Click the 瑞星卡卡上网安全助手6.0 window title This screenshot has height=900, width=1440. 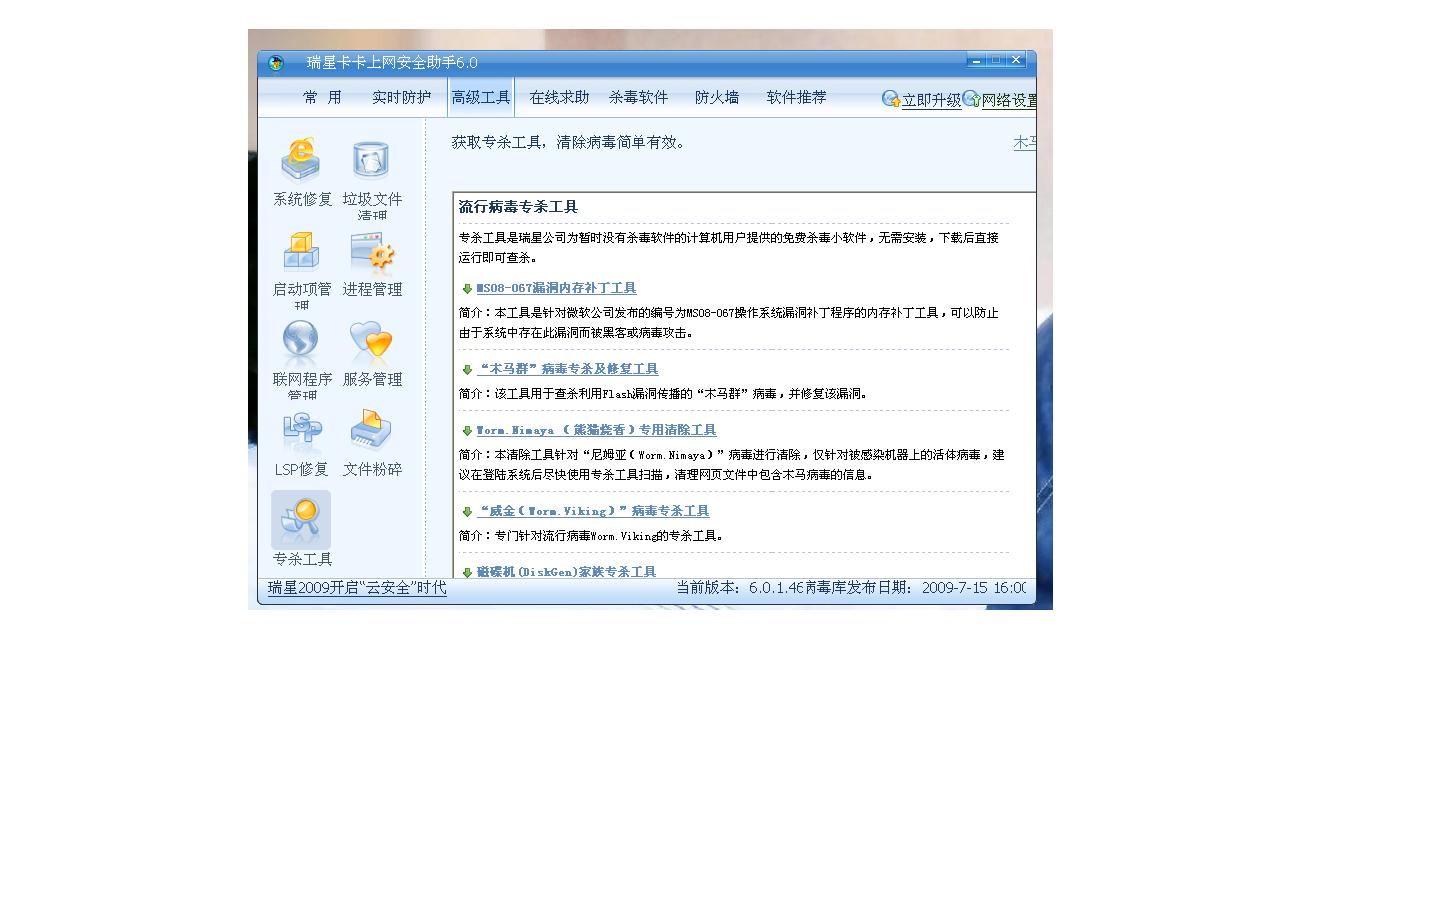[392, 62]
